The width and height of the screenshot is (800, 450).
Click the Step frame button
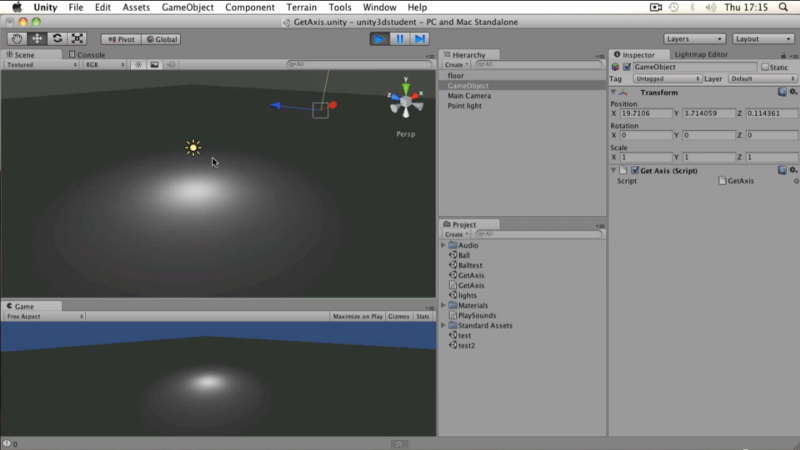coord(419,39)
